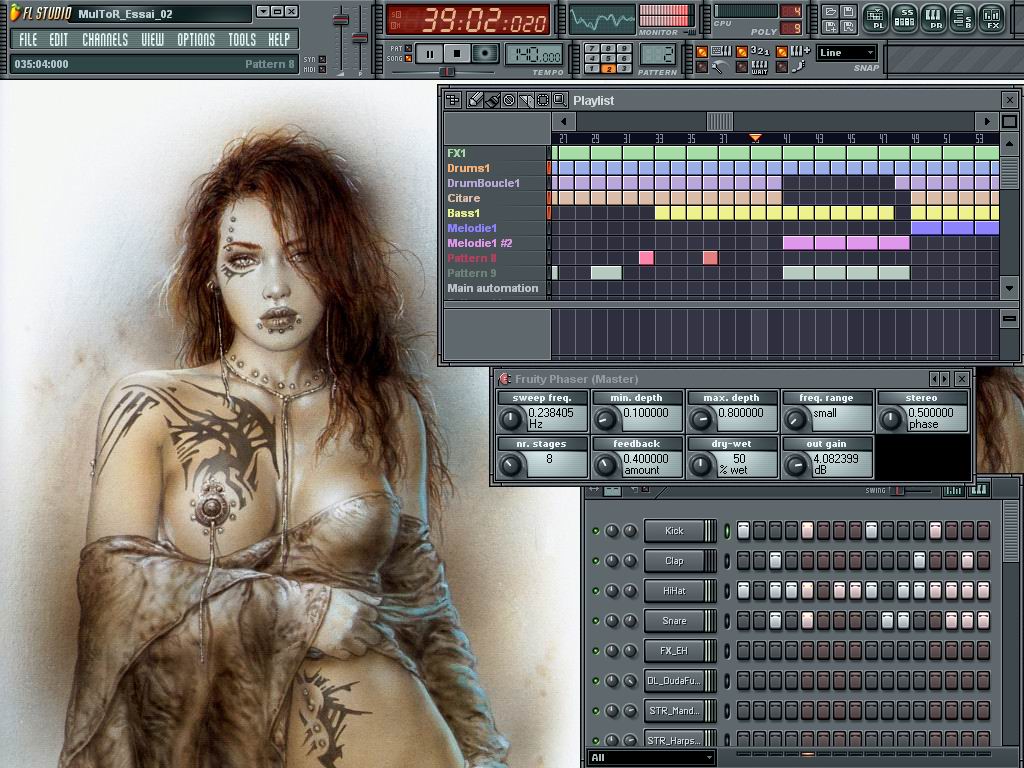
Task: Click the Snare channel button
Action: click(679, 621)
